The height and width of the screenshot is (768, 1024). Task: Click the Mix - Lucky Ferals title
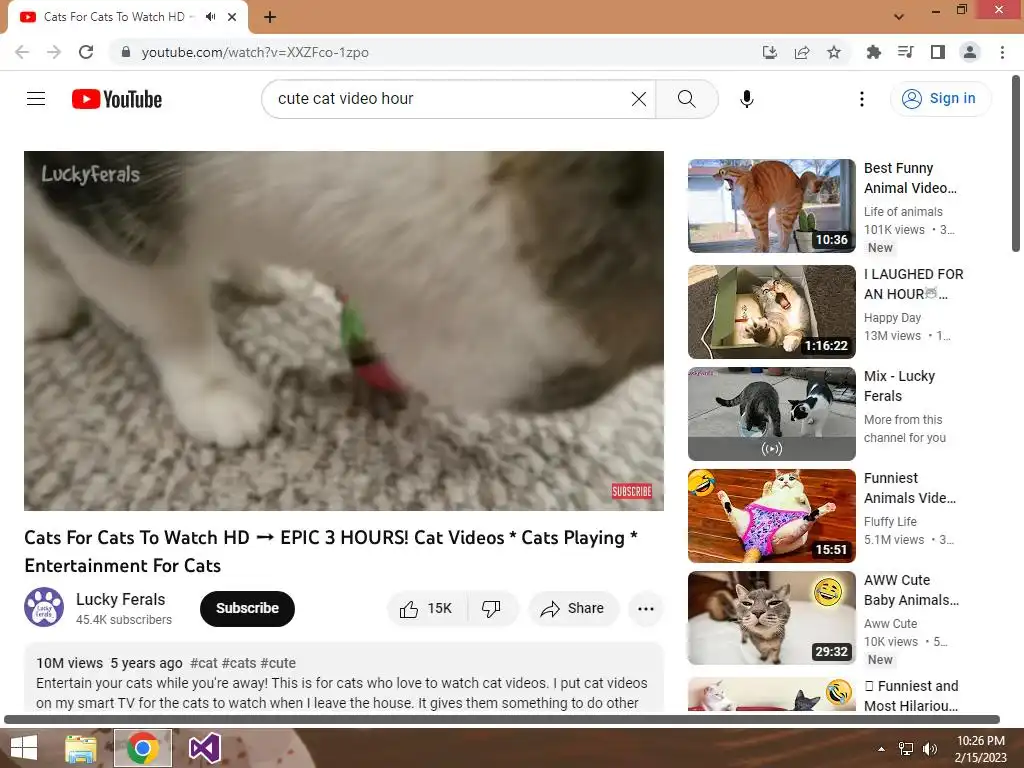click(899, 386)
